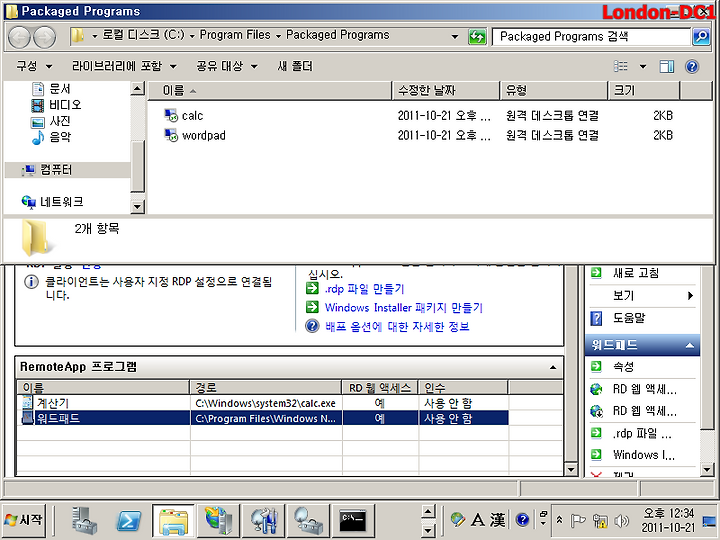Click Program Files breadcrumb segment
This screenshot has width=720, height=540.
point(235,35)
